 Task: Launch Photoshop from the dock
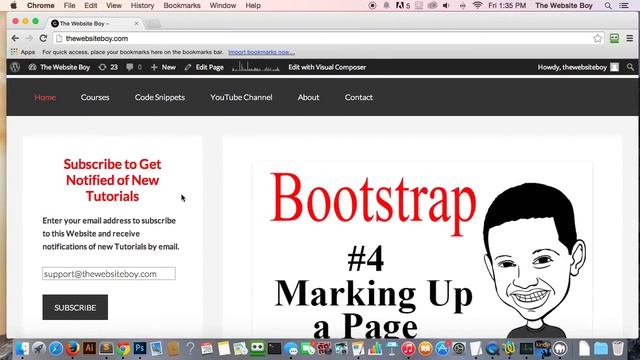click(140, 348)
